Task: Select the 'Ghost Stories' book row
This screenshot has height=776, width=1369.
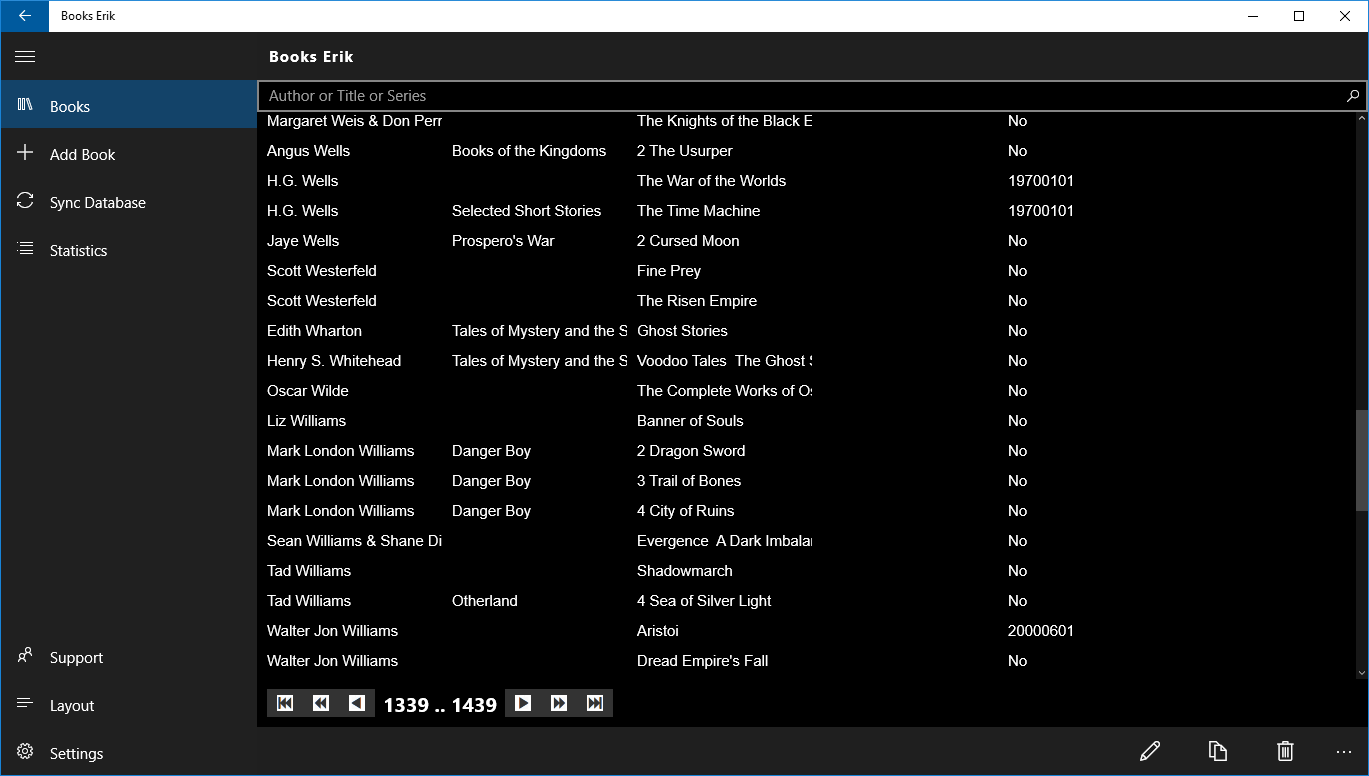Action: 806,331
